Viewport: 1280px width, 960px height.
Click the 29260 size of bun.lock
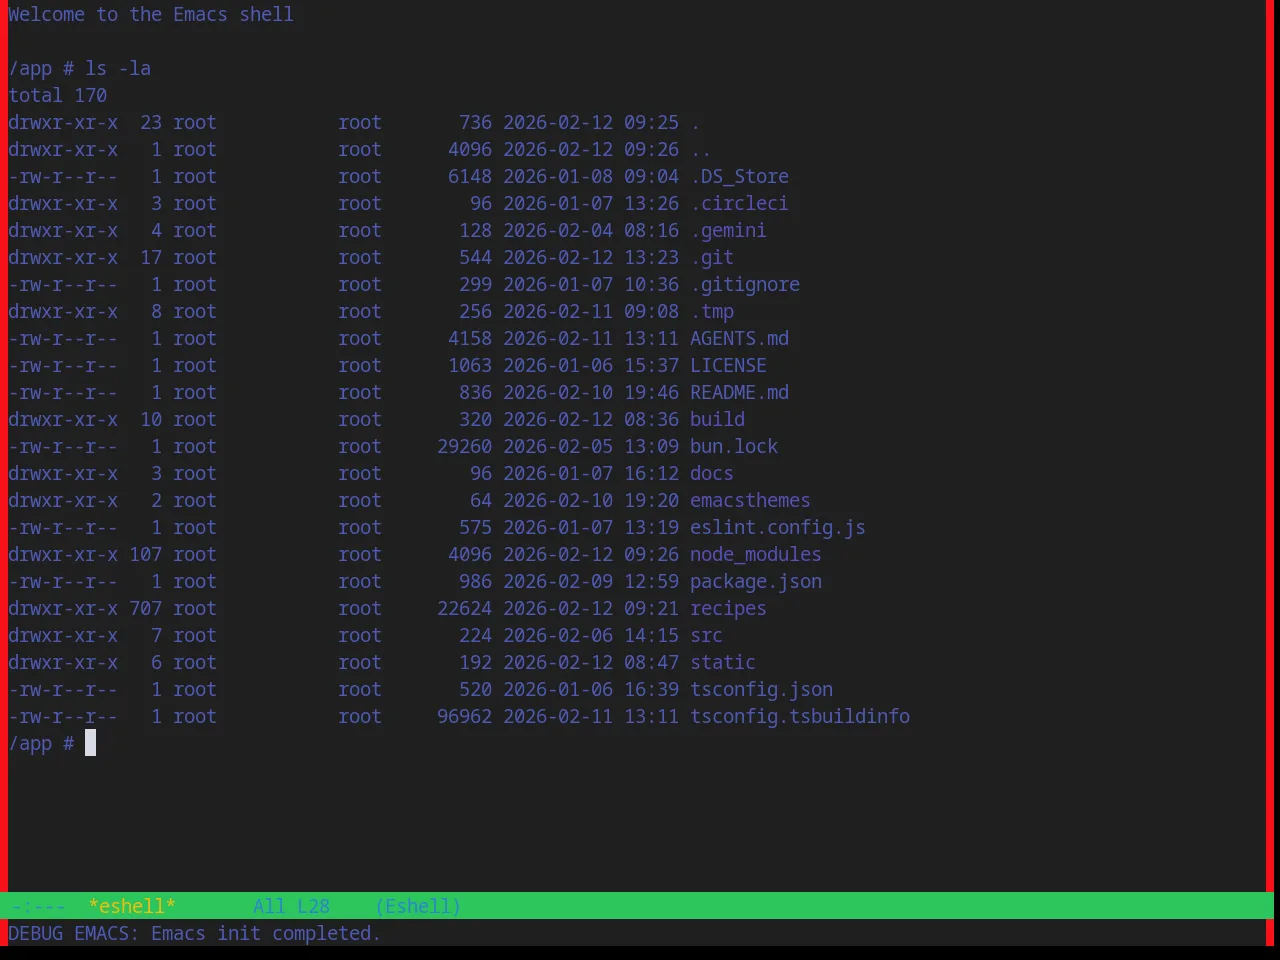(464, 446)
